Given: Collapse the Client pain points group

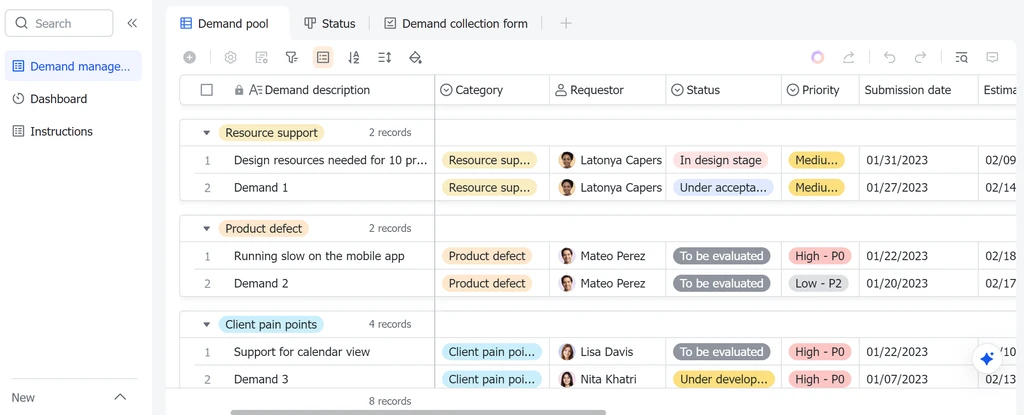Looking at the screenshot, I should coord(206,324).
